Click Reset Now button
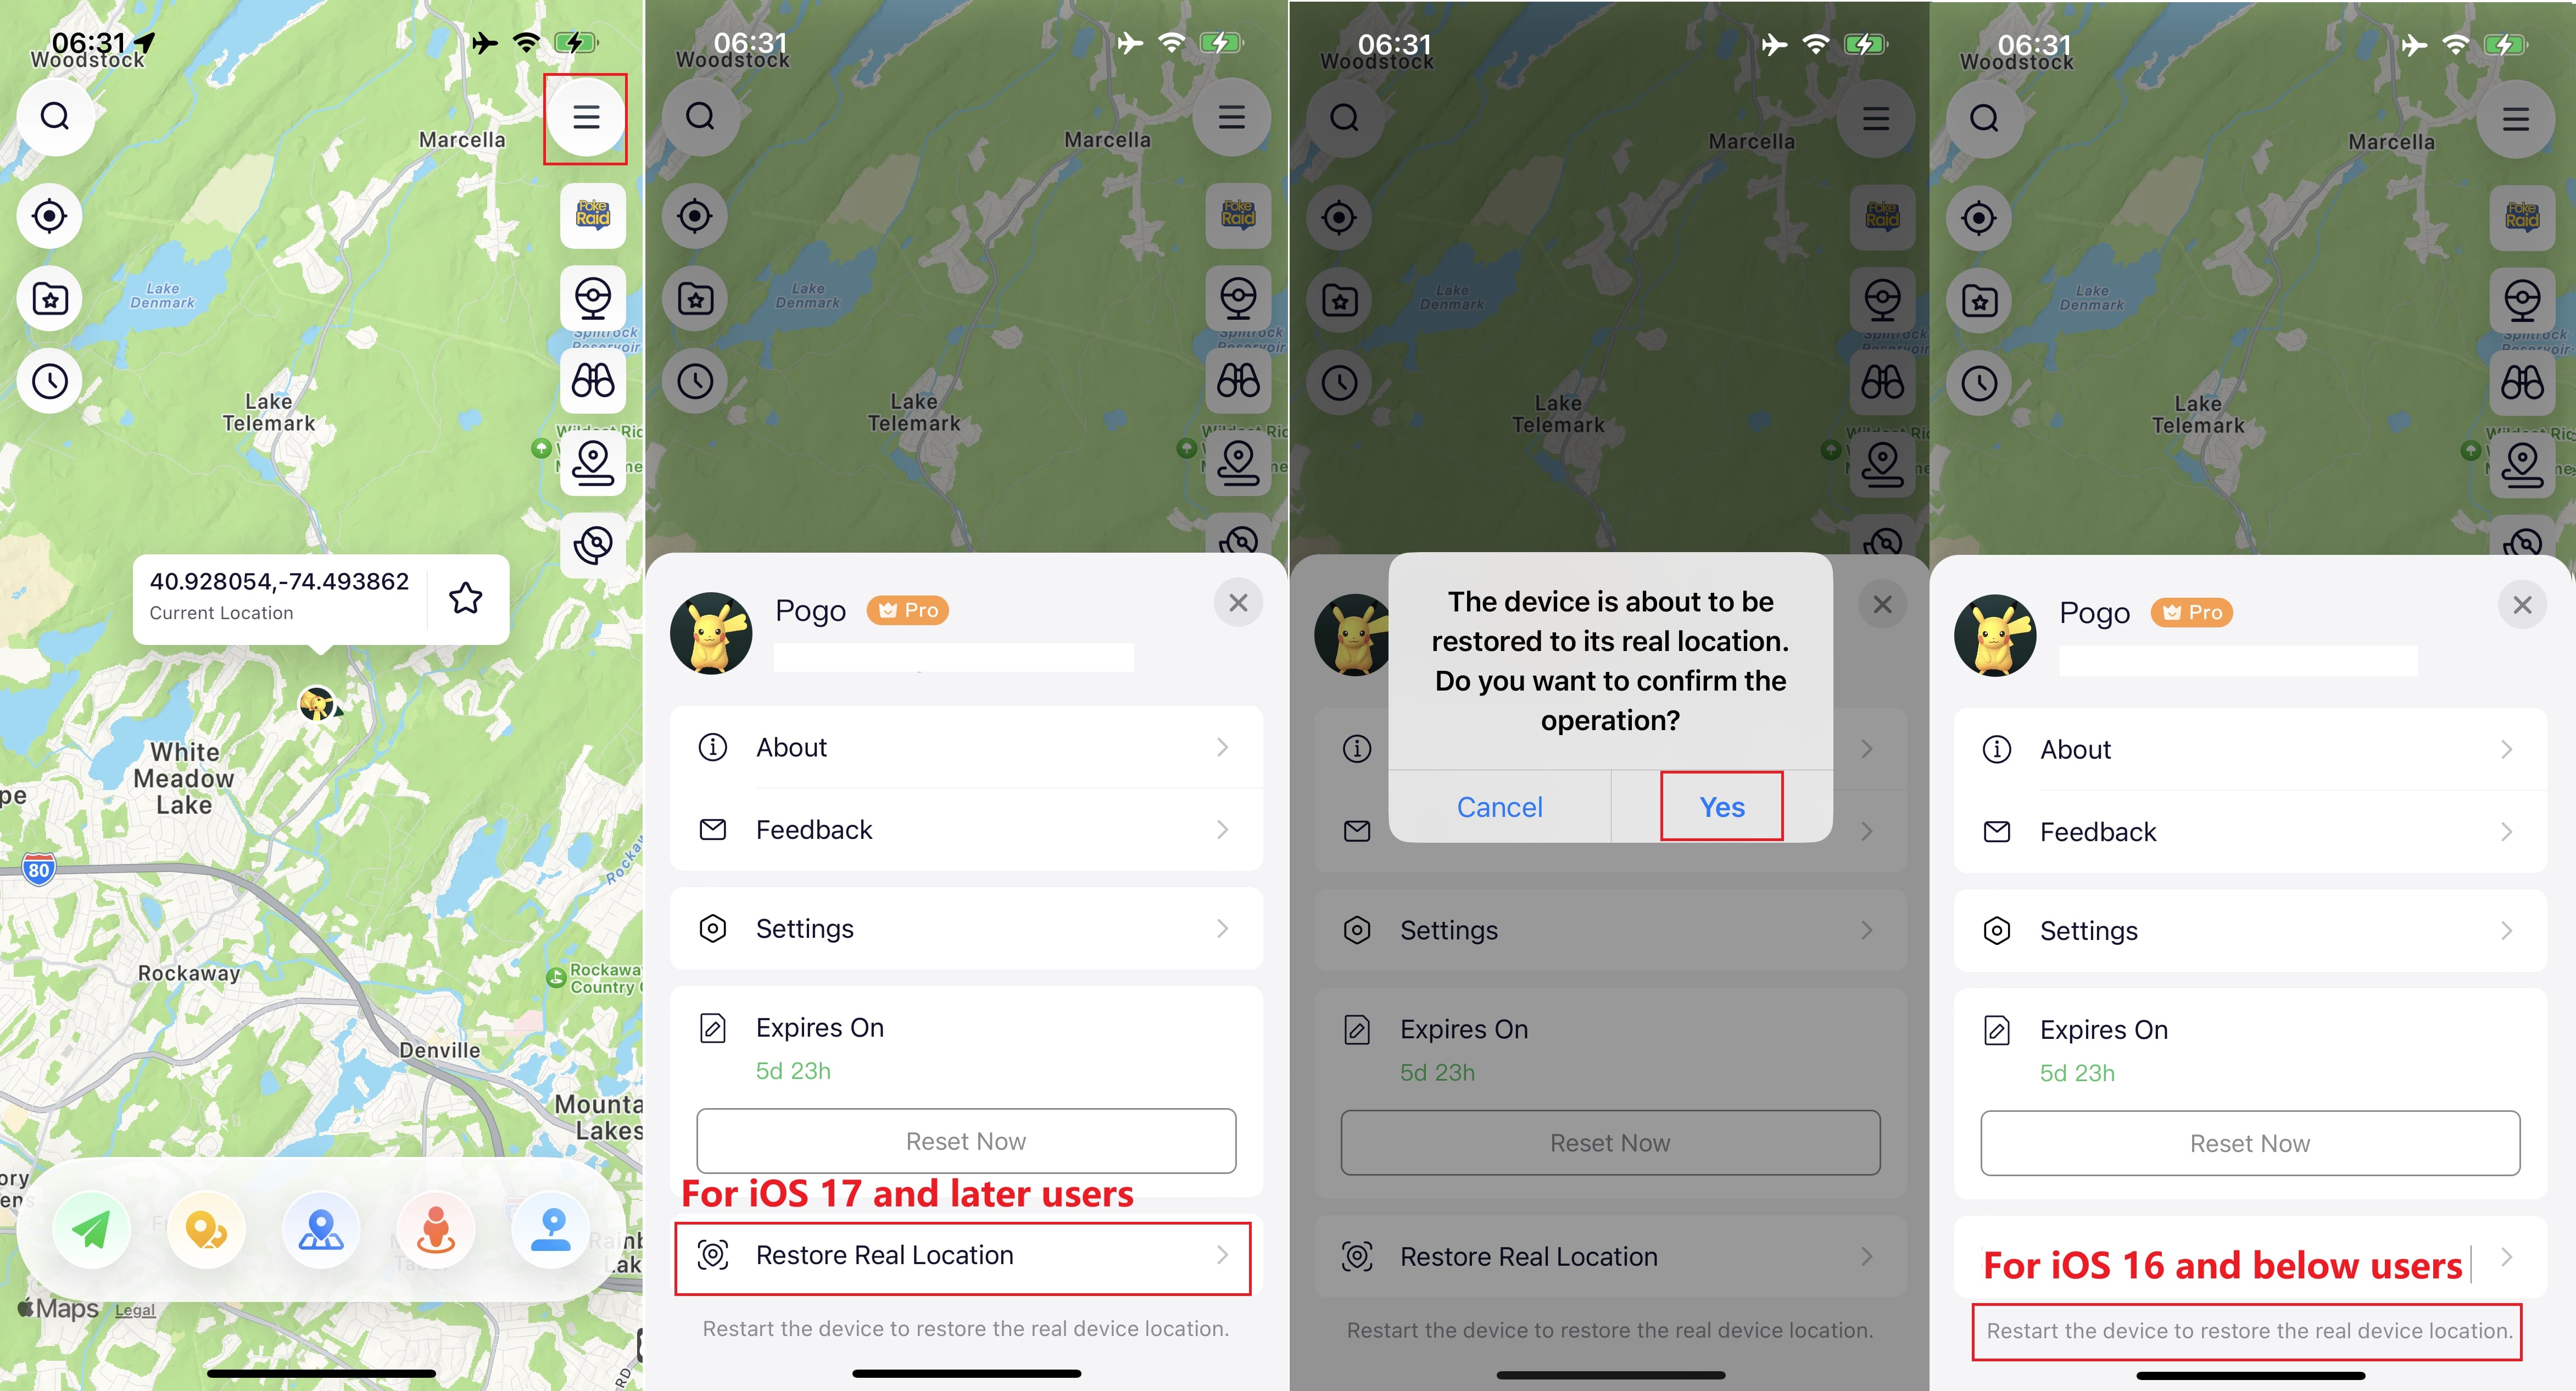Viewport: 2576px width, 1391px height. click(x=966, y=1139)
